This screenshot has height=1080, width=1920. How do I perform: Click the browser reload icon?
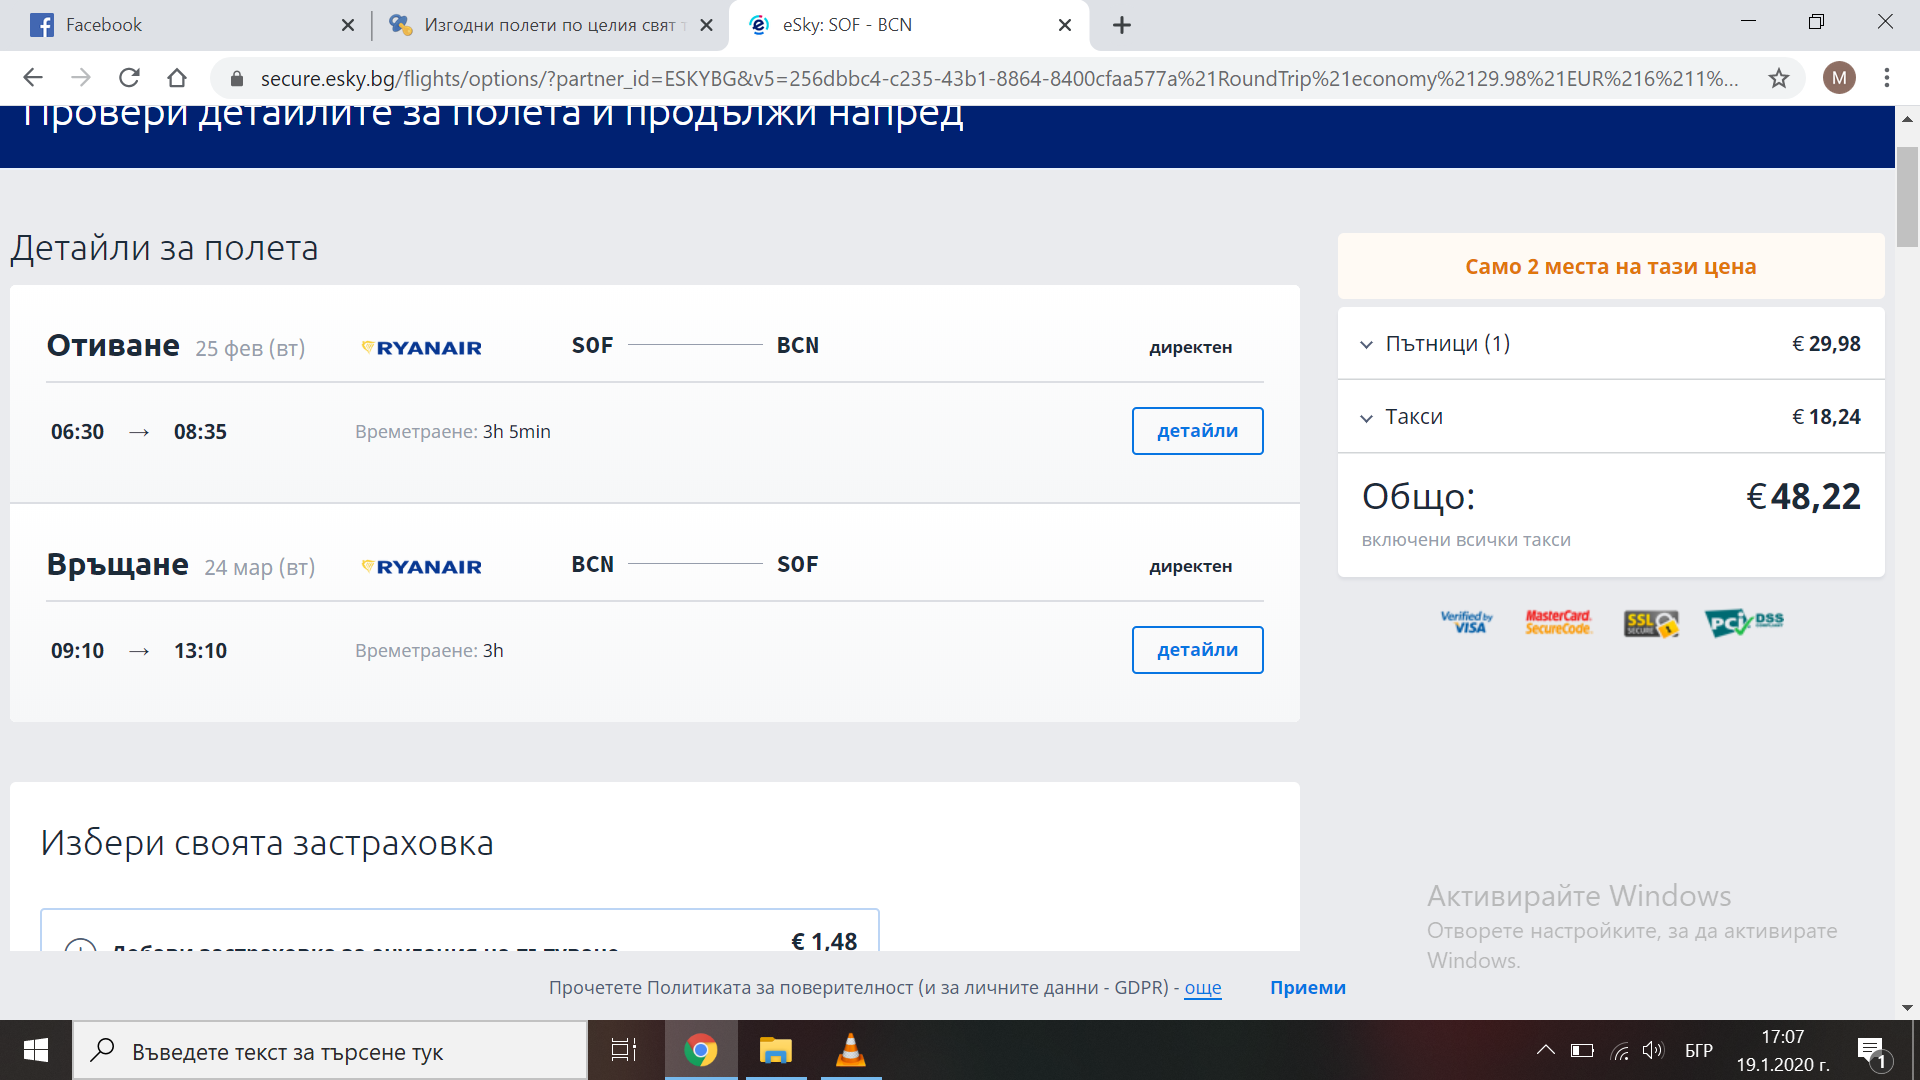129,78
